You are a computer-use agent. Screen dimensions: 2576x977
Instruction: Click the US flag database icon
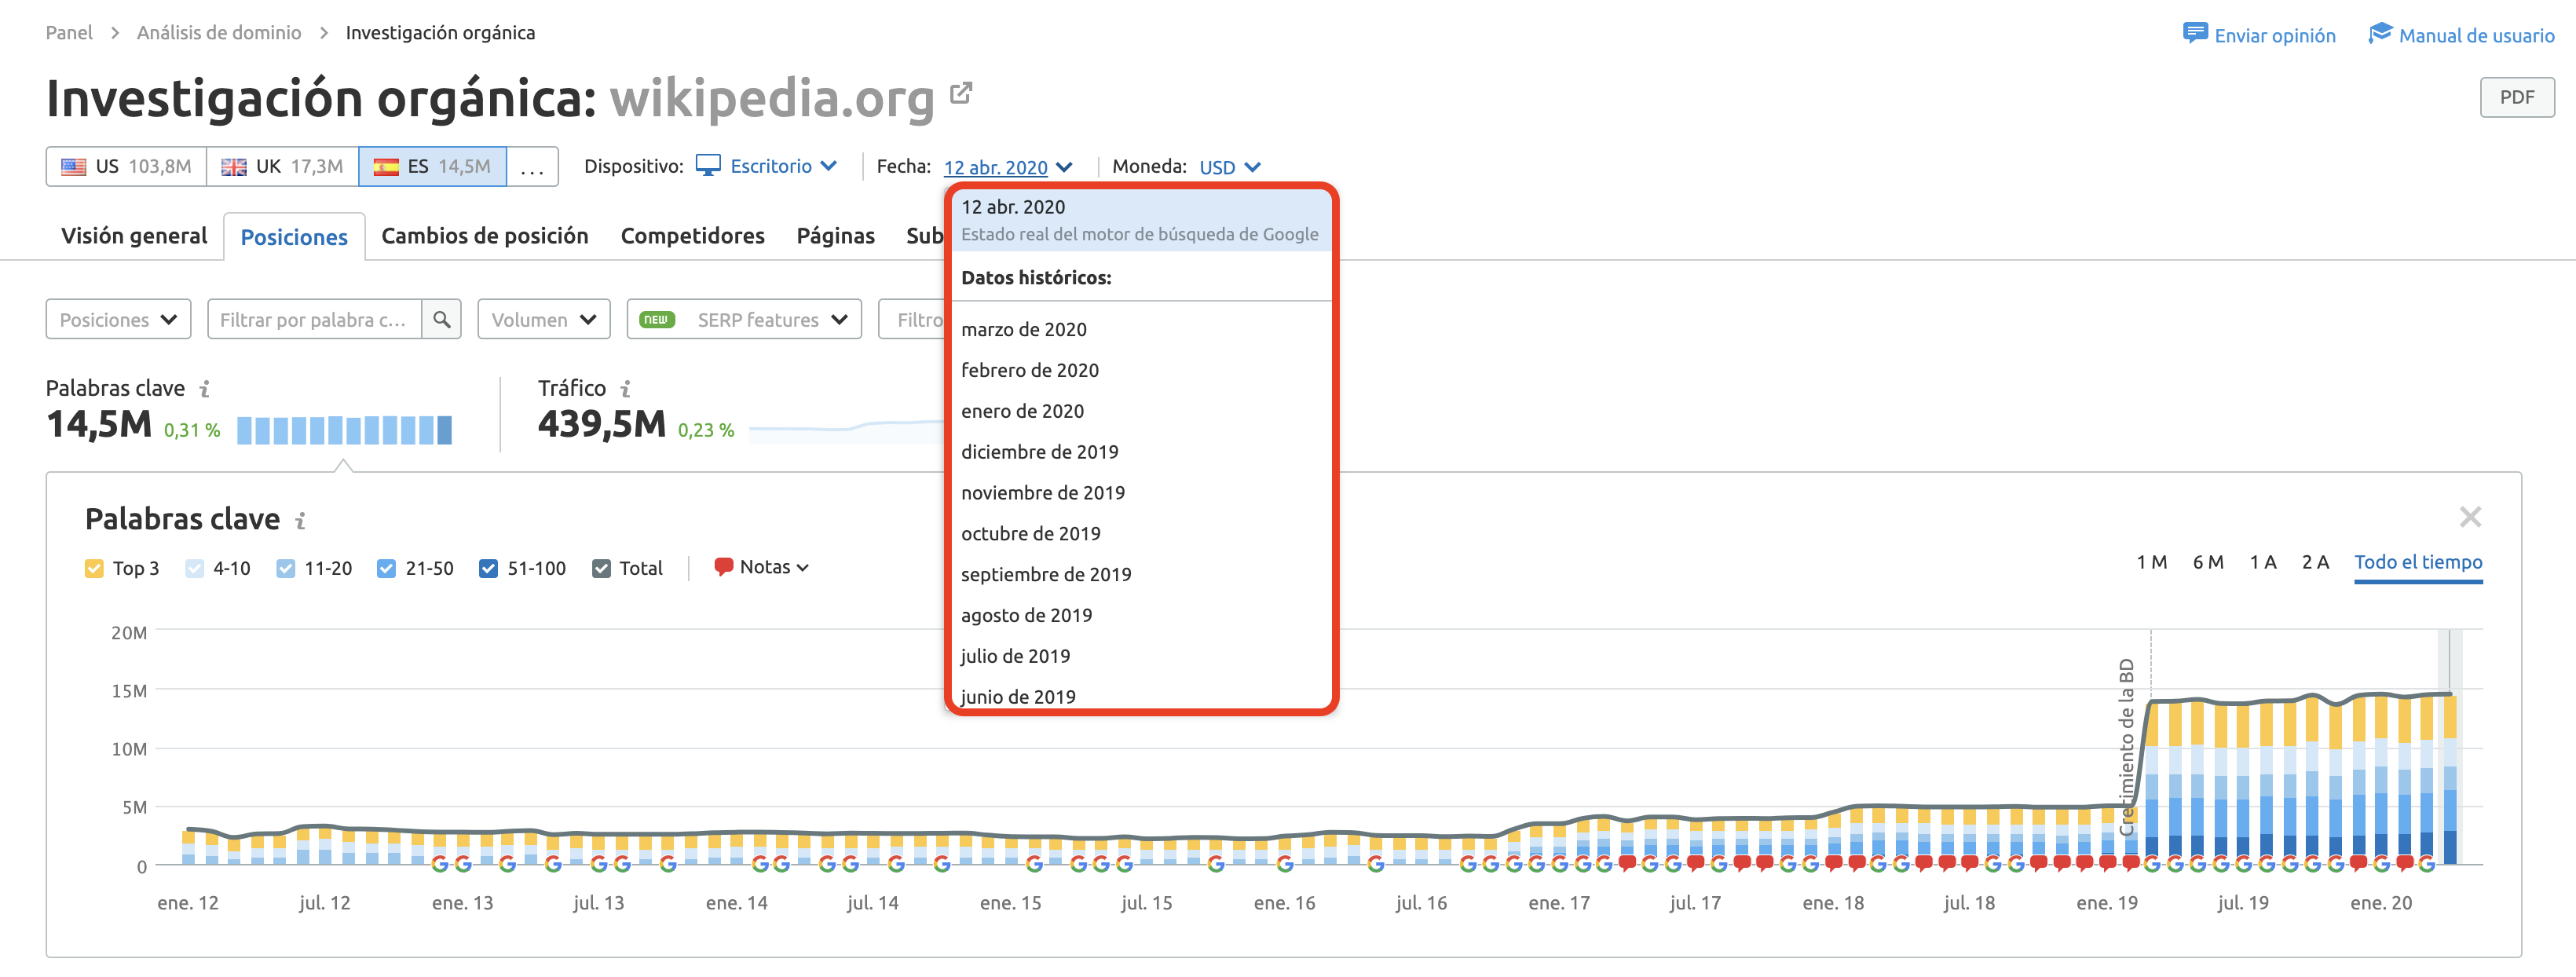(73, 167)
